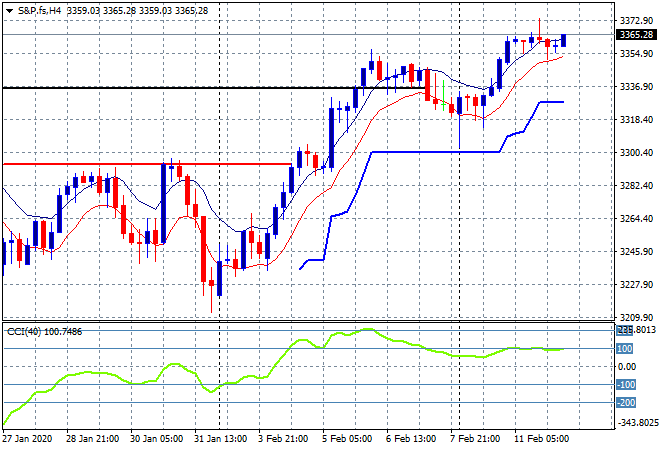Image resolution: width=660 pixels, height=450 pixels.
Task: Click the latest blue candle at 3365
Action: pos(564,40)
